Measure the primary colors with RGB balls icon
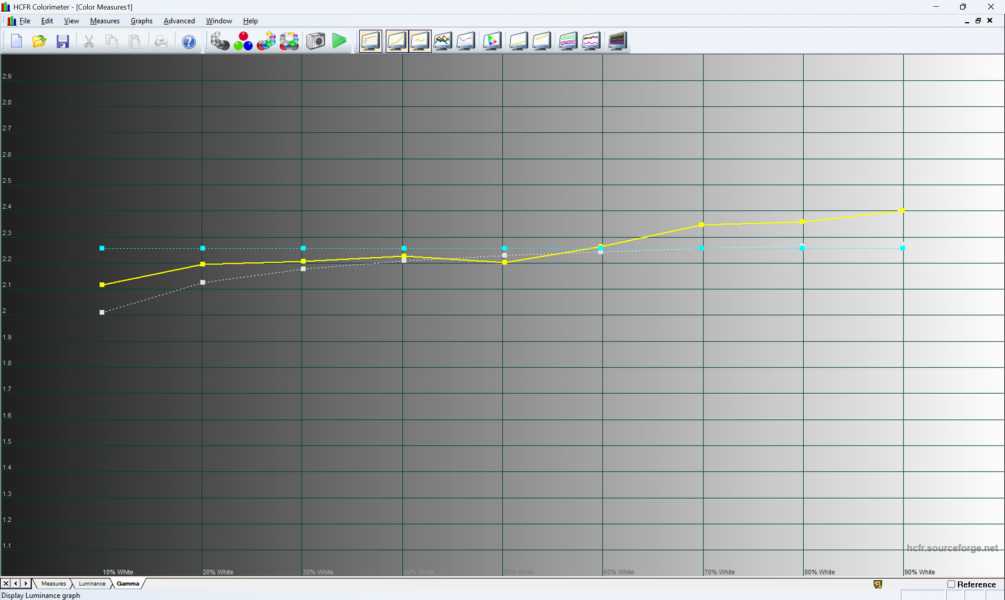This screenshot has height=600, width=1005. pyautogui.click(x=242, y=41)
